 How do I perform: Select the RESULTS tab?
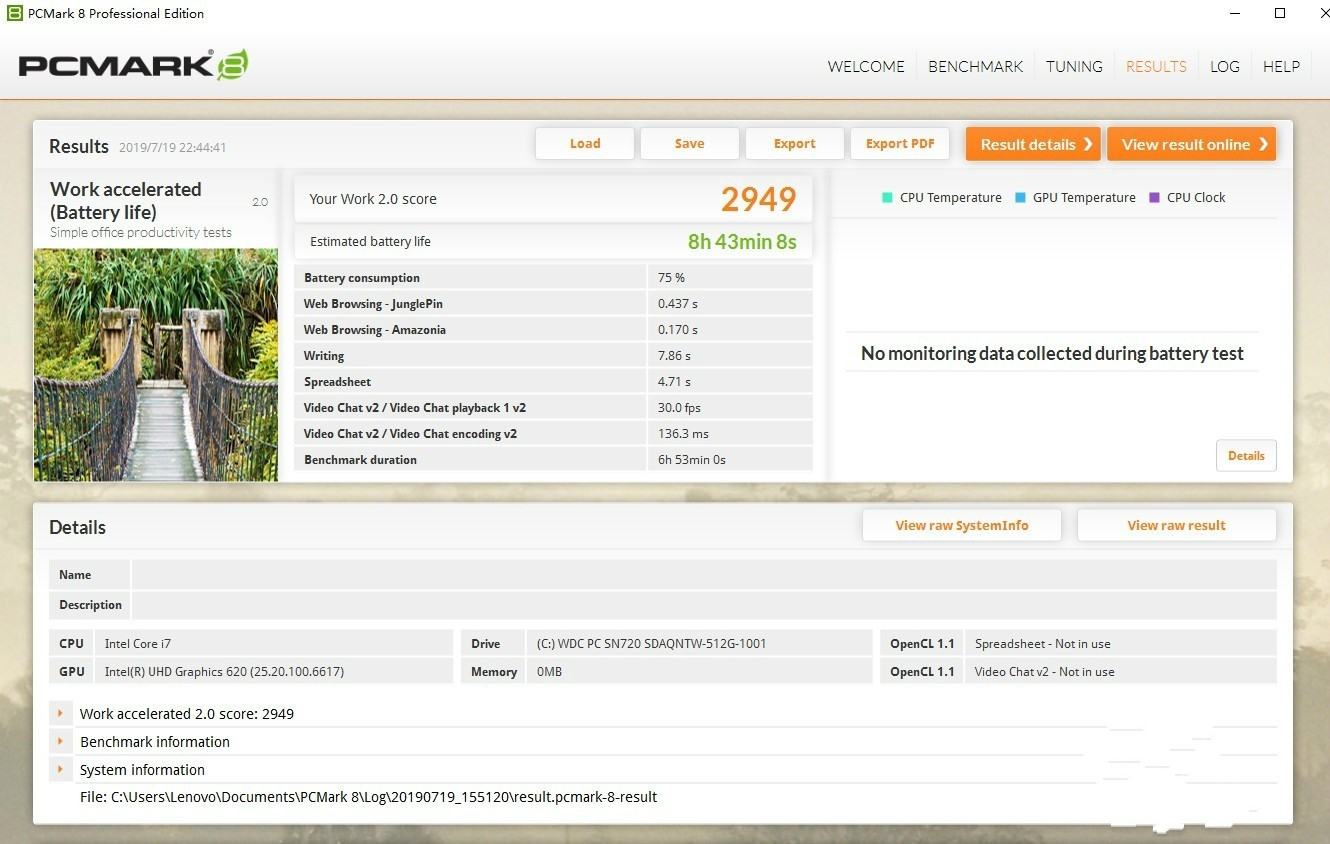point(1156,66)
